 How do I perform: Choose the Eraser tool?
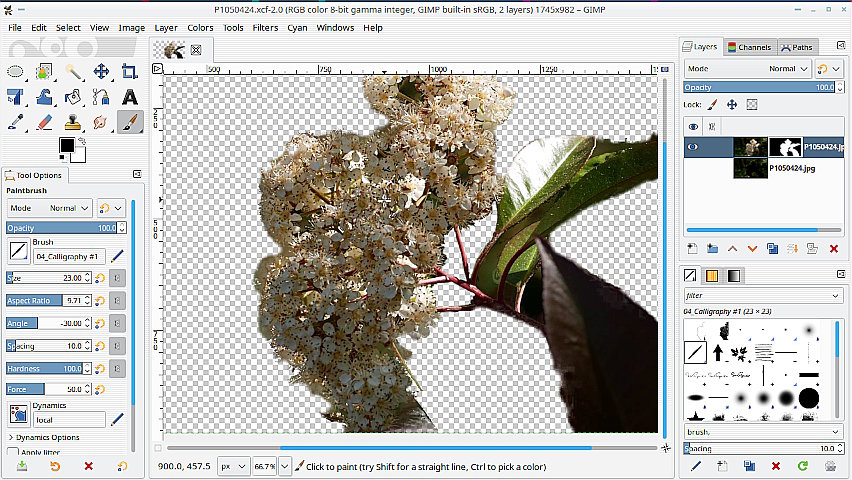[x=44, y=122]
